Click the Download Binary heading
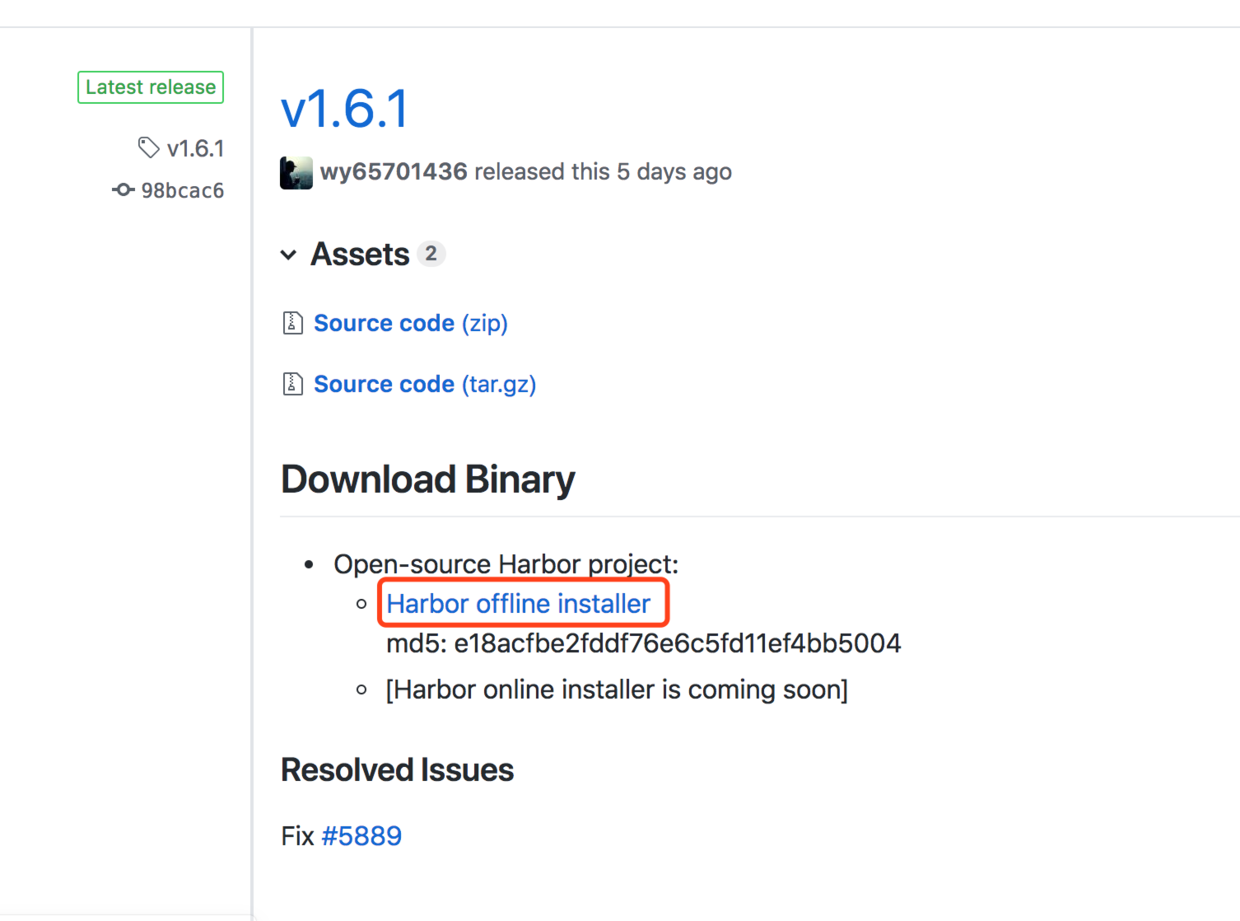This screenshot has width=1240, height=921. click(428, 480)
